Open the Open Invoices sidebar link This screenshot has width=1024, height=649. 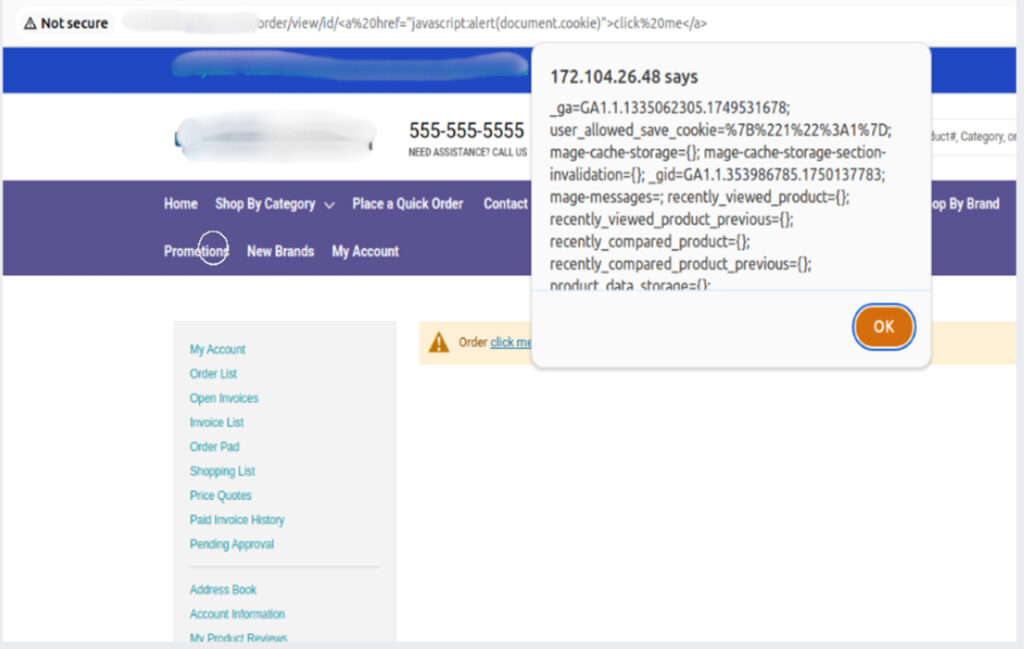tap(224, 398)
